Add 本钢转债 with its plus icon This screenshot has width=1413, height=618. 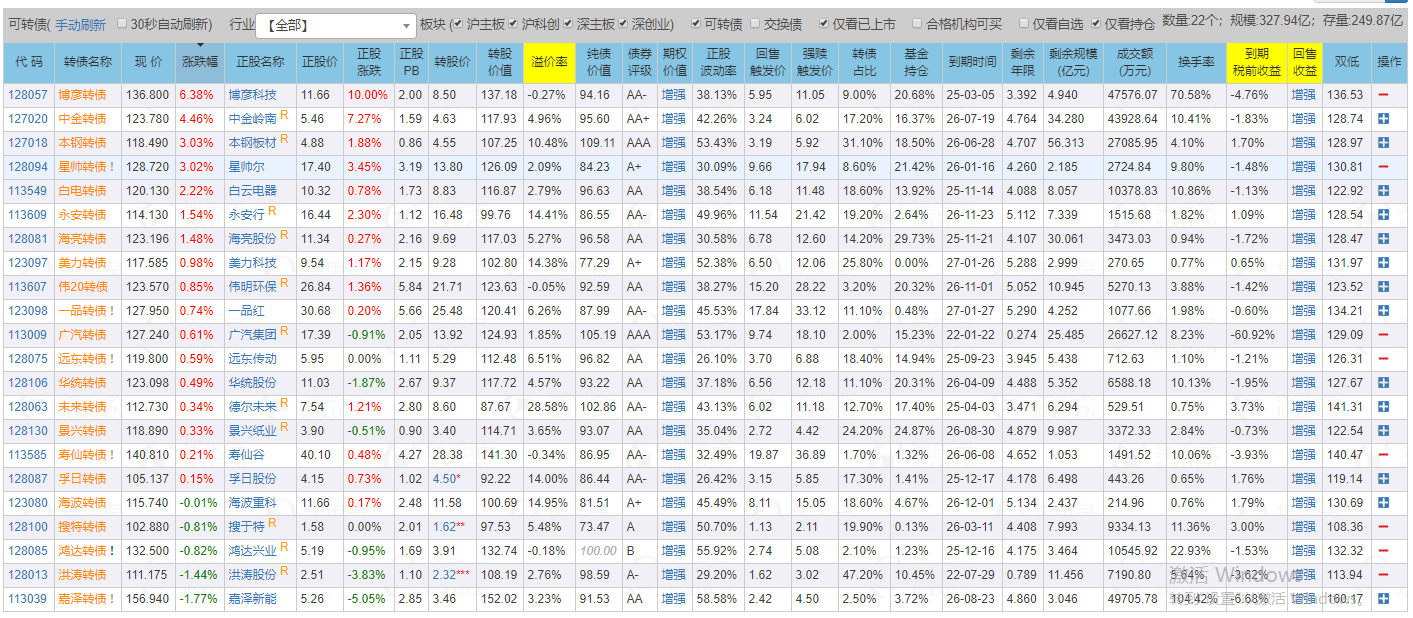point(1384,143)
